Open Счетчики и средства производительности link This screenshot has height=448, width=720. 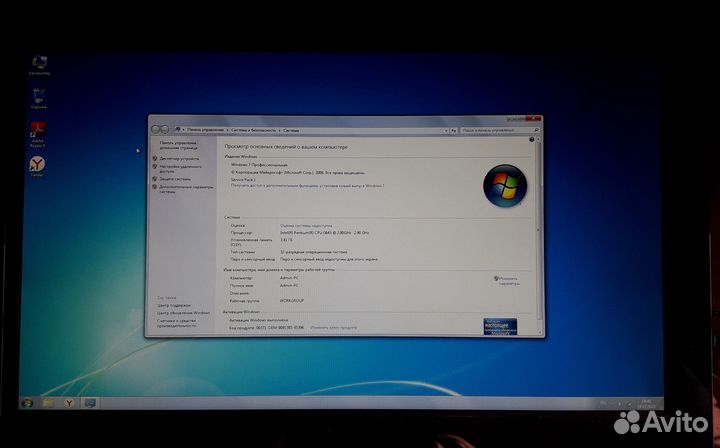tap(177, 323)
